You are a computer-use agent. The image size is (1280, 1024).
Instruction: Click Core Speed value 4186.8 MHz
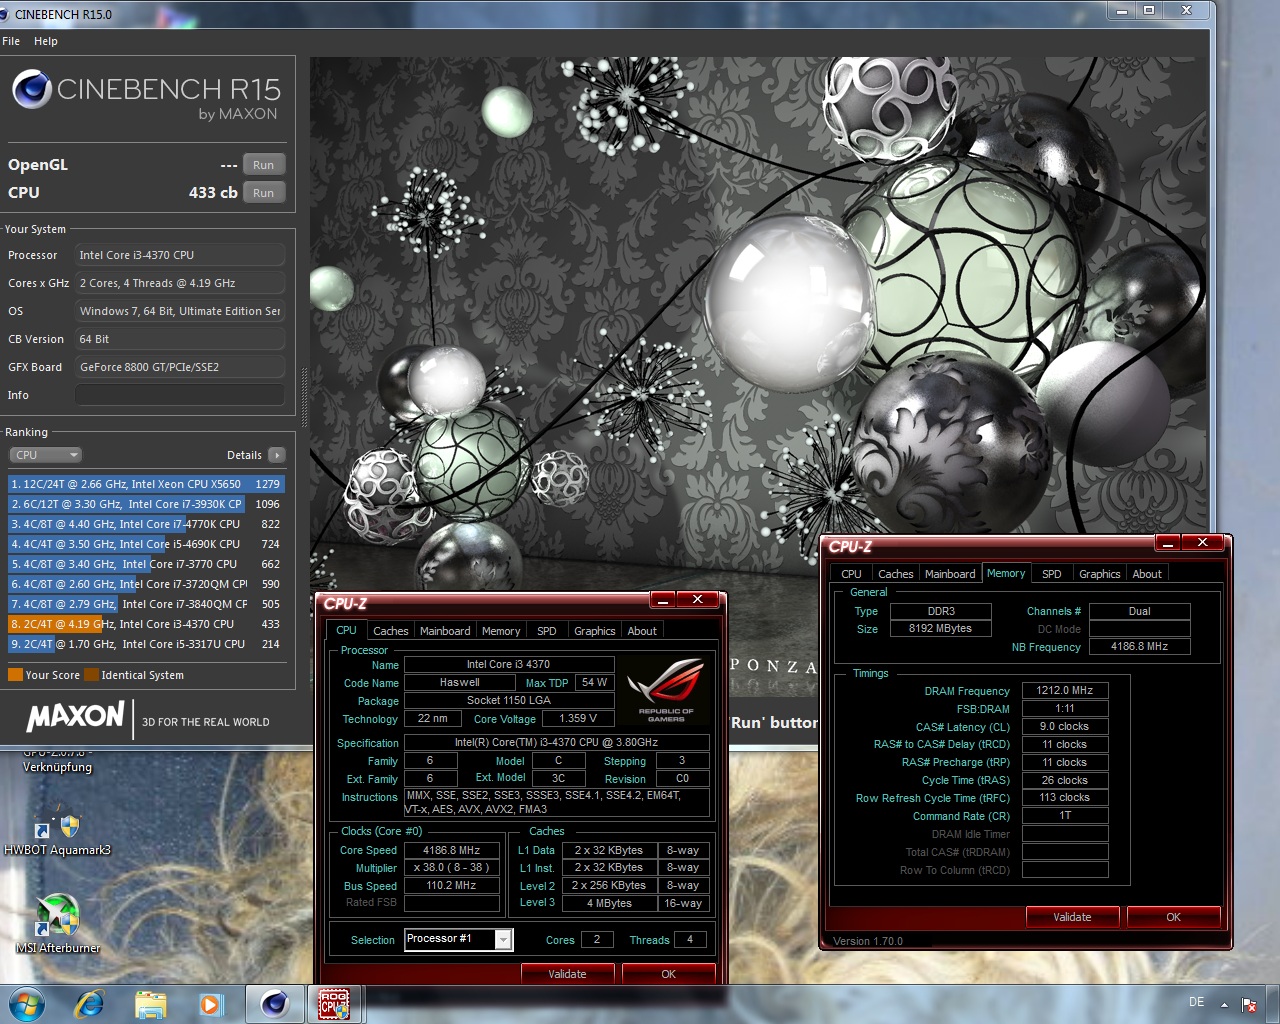click(x=451, y=850)
